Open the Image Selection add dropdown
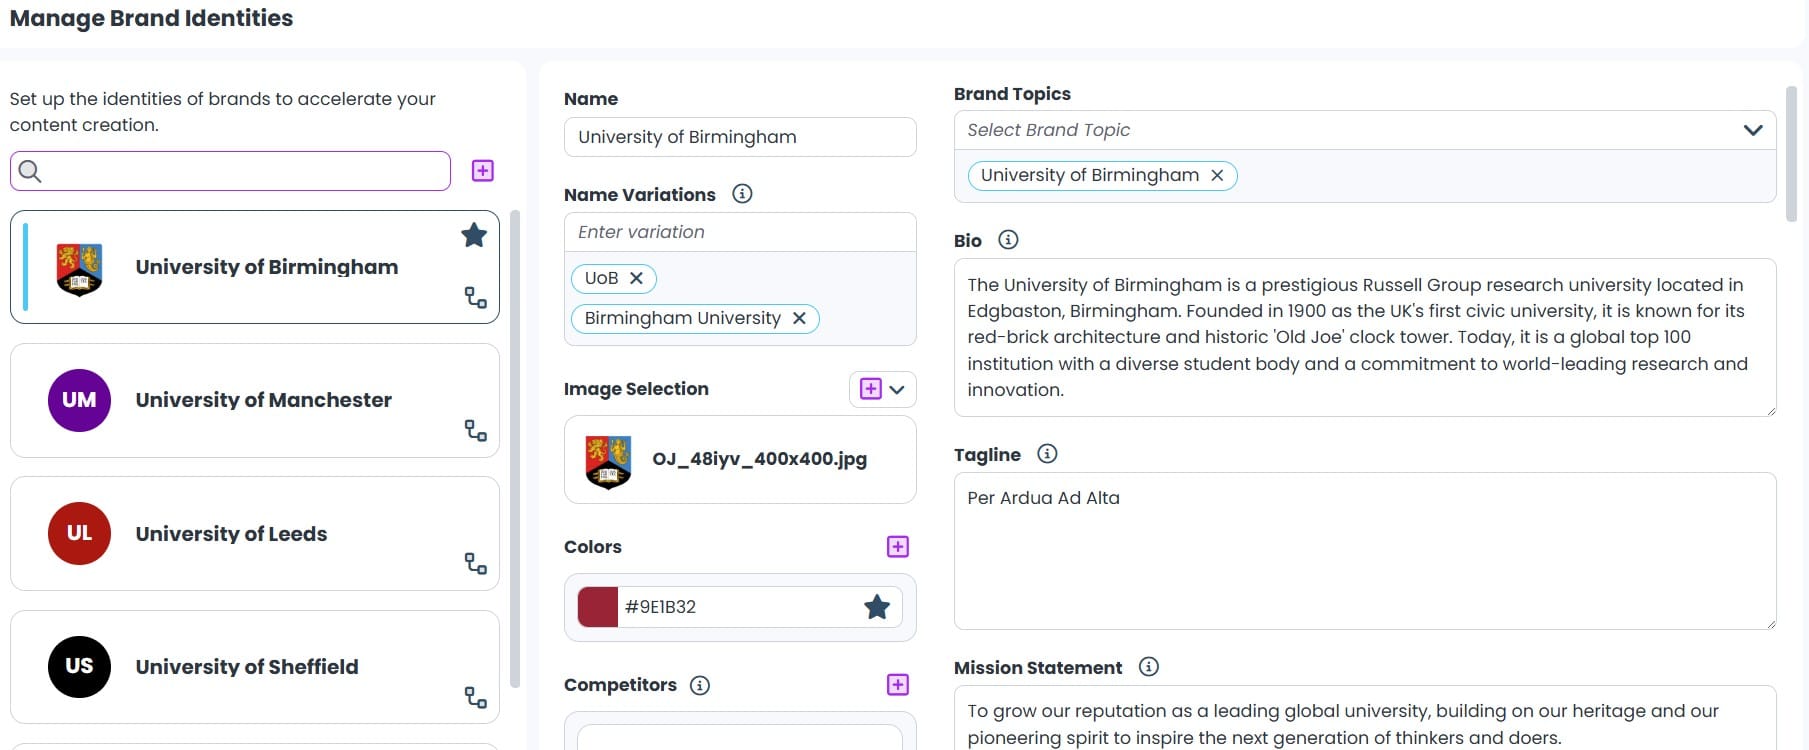The image size is (1809, 750). 883,389
